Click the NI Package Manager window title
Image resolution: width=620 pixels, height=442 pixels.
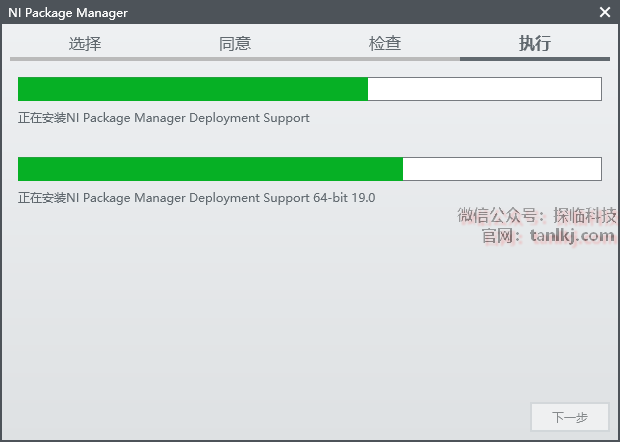(x=68, y=12)
